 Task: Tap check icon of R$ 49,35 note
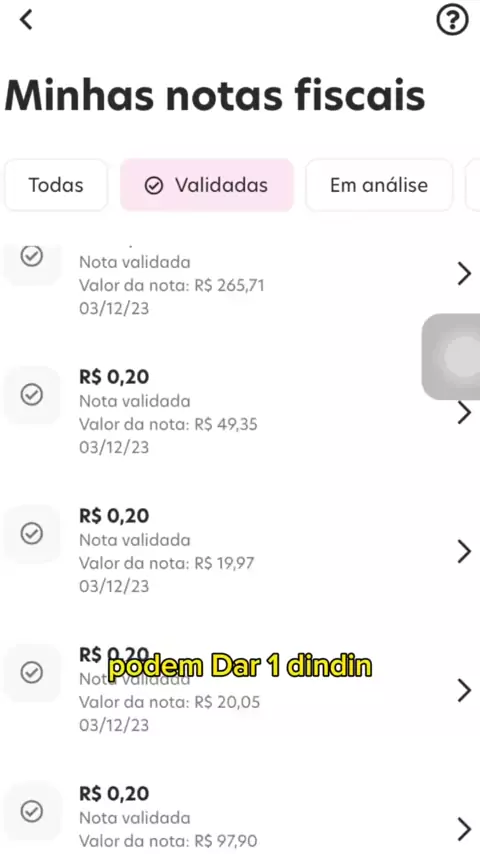[32, 394]
